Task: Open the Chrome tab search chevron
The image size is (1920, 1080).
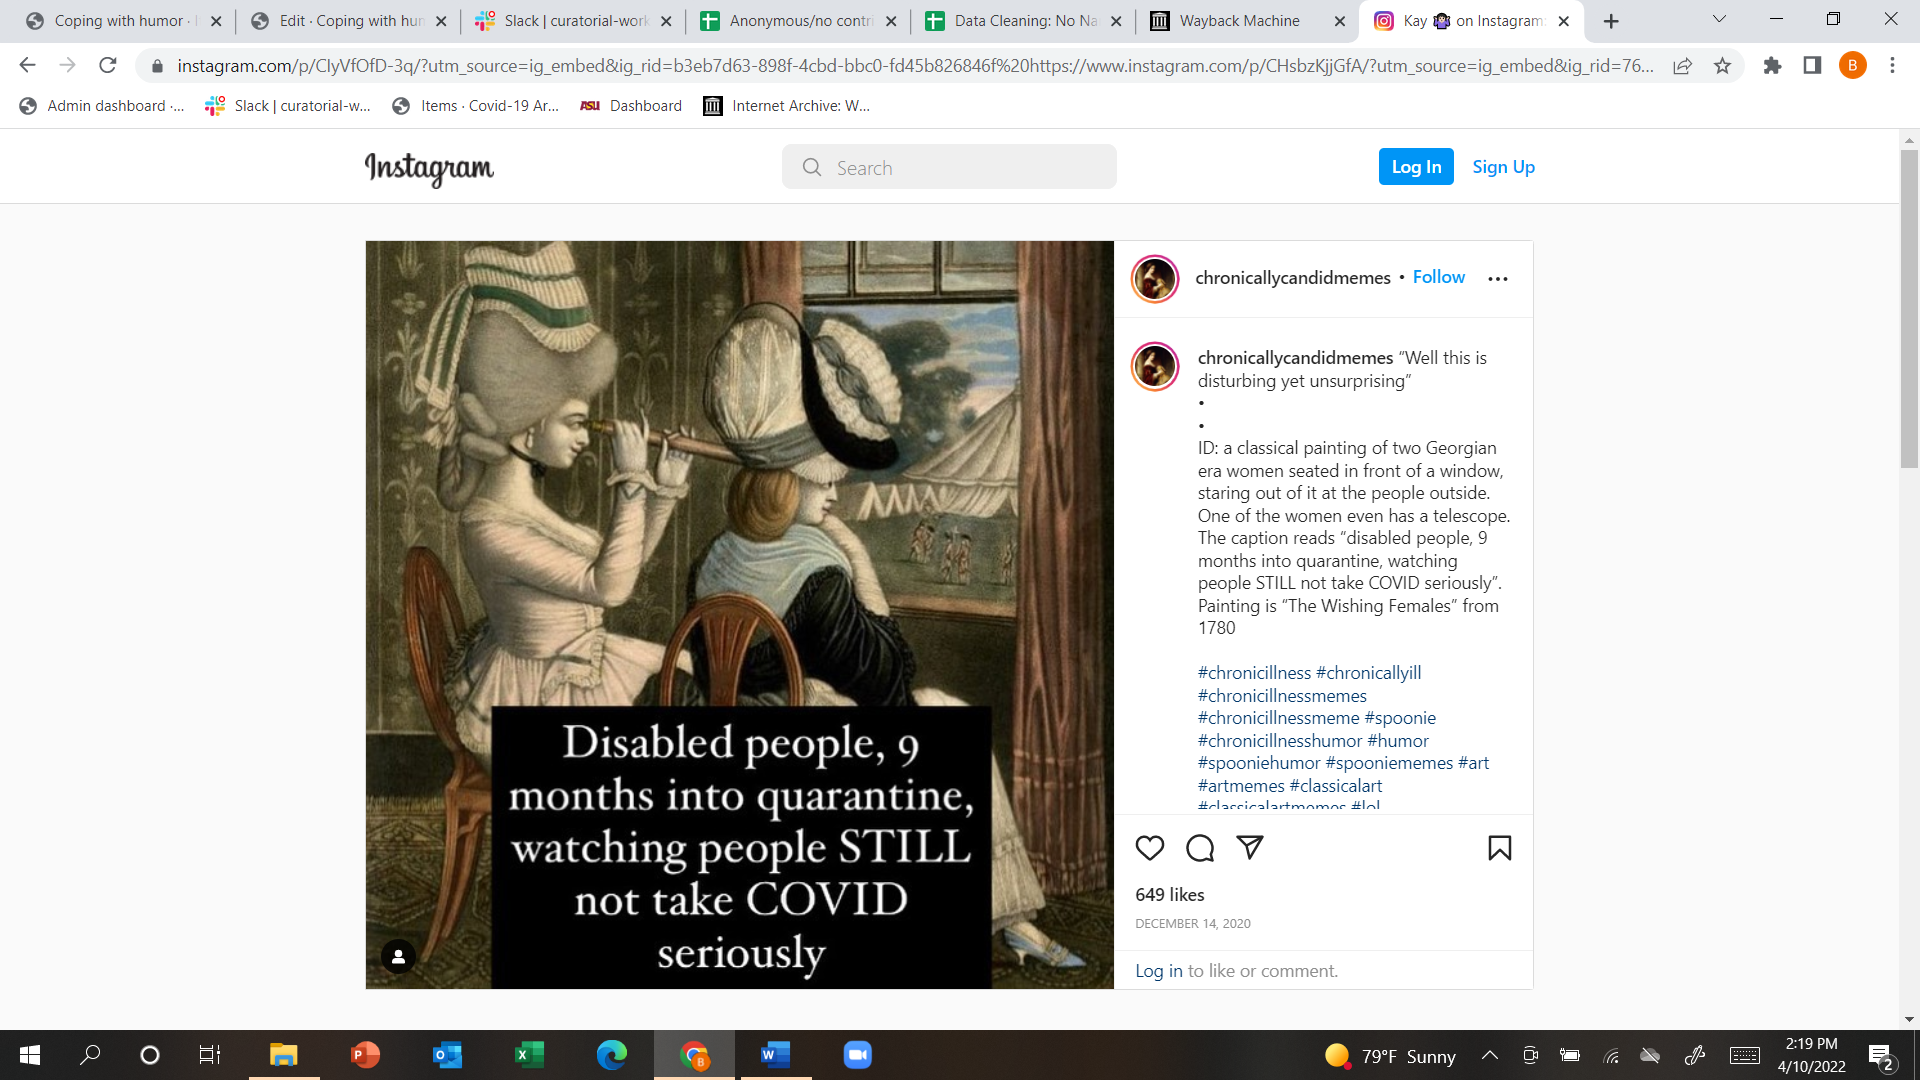Action: click(x=1719, y=20)
